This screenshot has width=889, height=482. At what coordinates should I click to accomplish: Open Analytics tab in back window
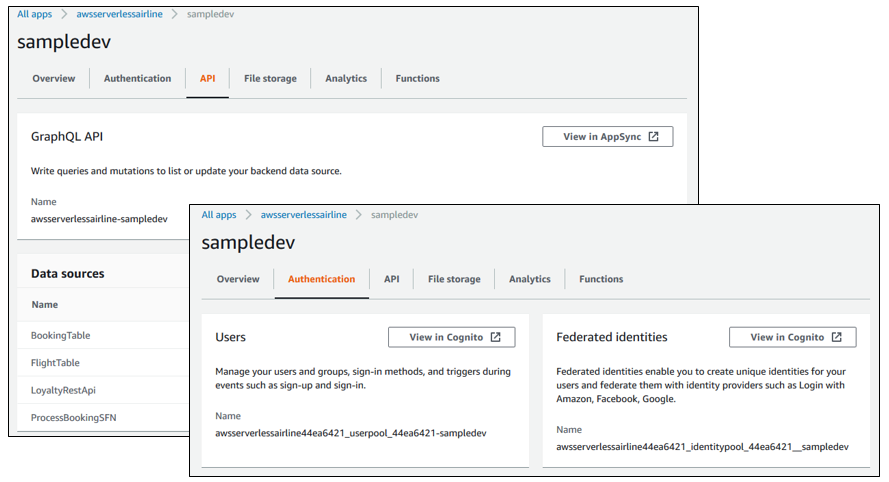(346, 79)
